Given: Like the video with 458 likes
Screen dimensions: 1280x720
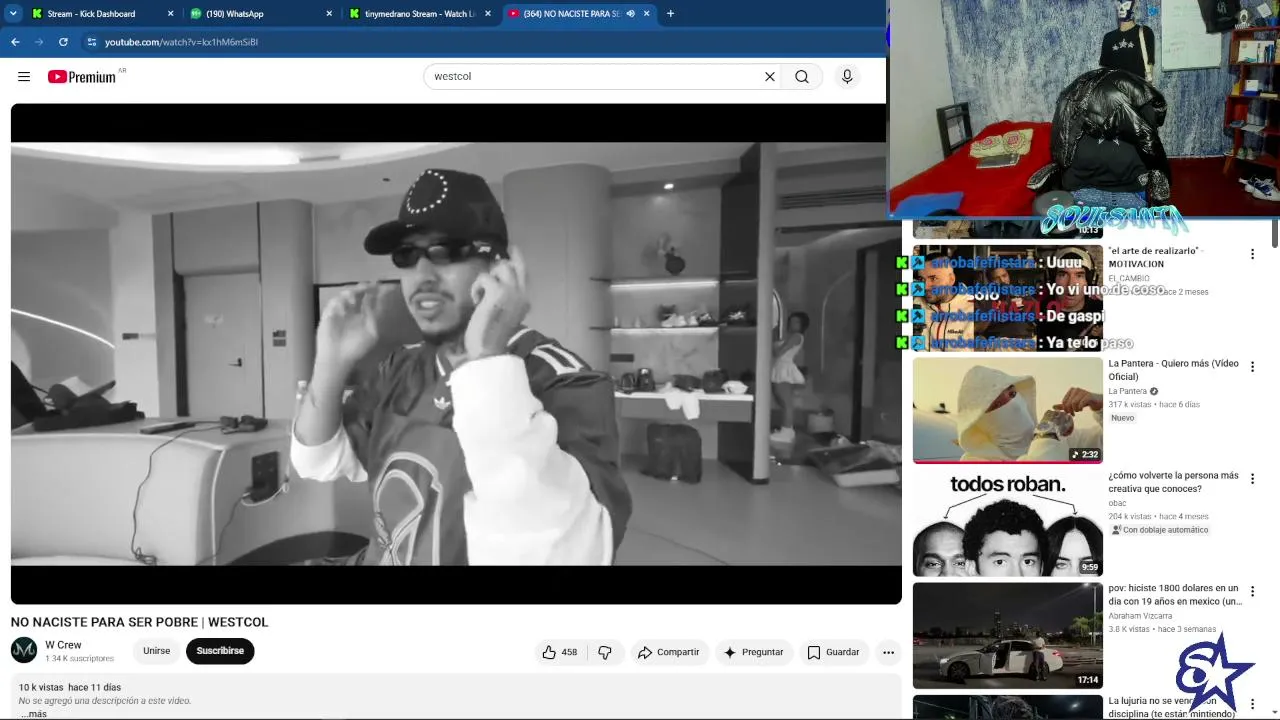Looking at the screenshot, I should 560,652.
